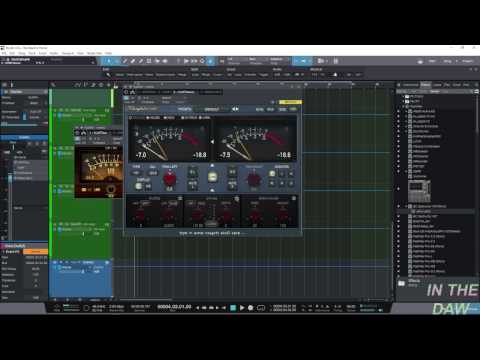Go to the Start page
480x360 pixels.
(x=432, y=61)
